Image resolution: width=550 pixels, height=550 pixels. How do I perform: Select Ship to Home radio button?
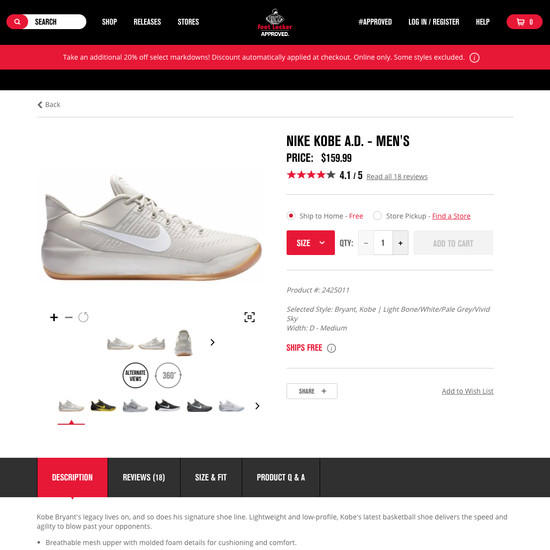pos(291,215)
